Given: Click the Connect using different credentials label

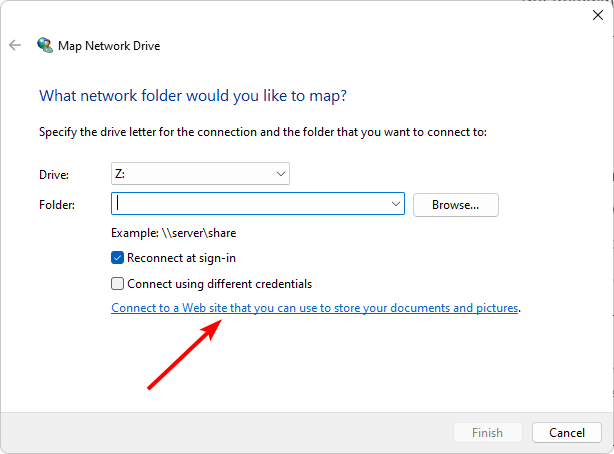Looking at the screenshot, I should click(219, 284).
